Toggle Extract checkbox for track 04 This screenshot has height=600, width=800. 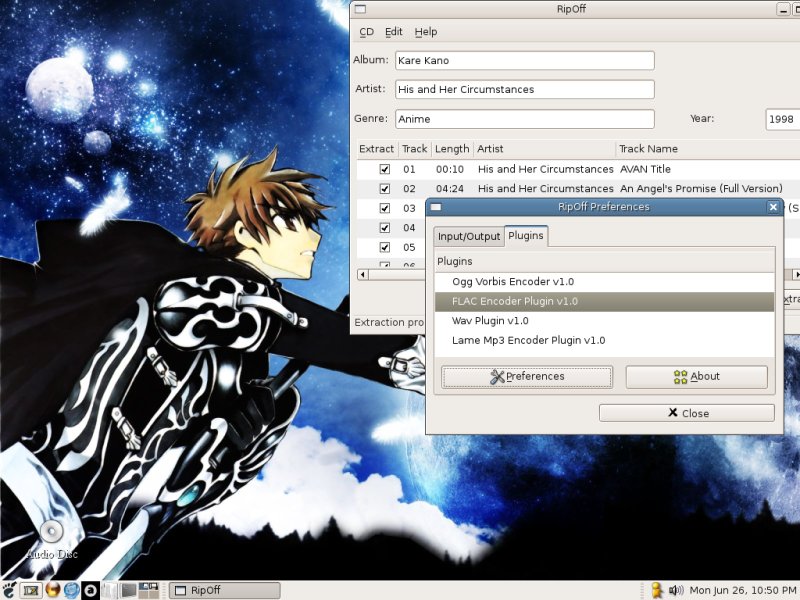click(384, 228)
